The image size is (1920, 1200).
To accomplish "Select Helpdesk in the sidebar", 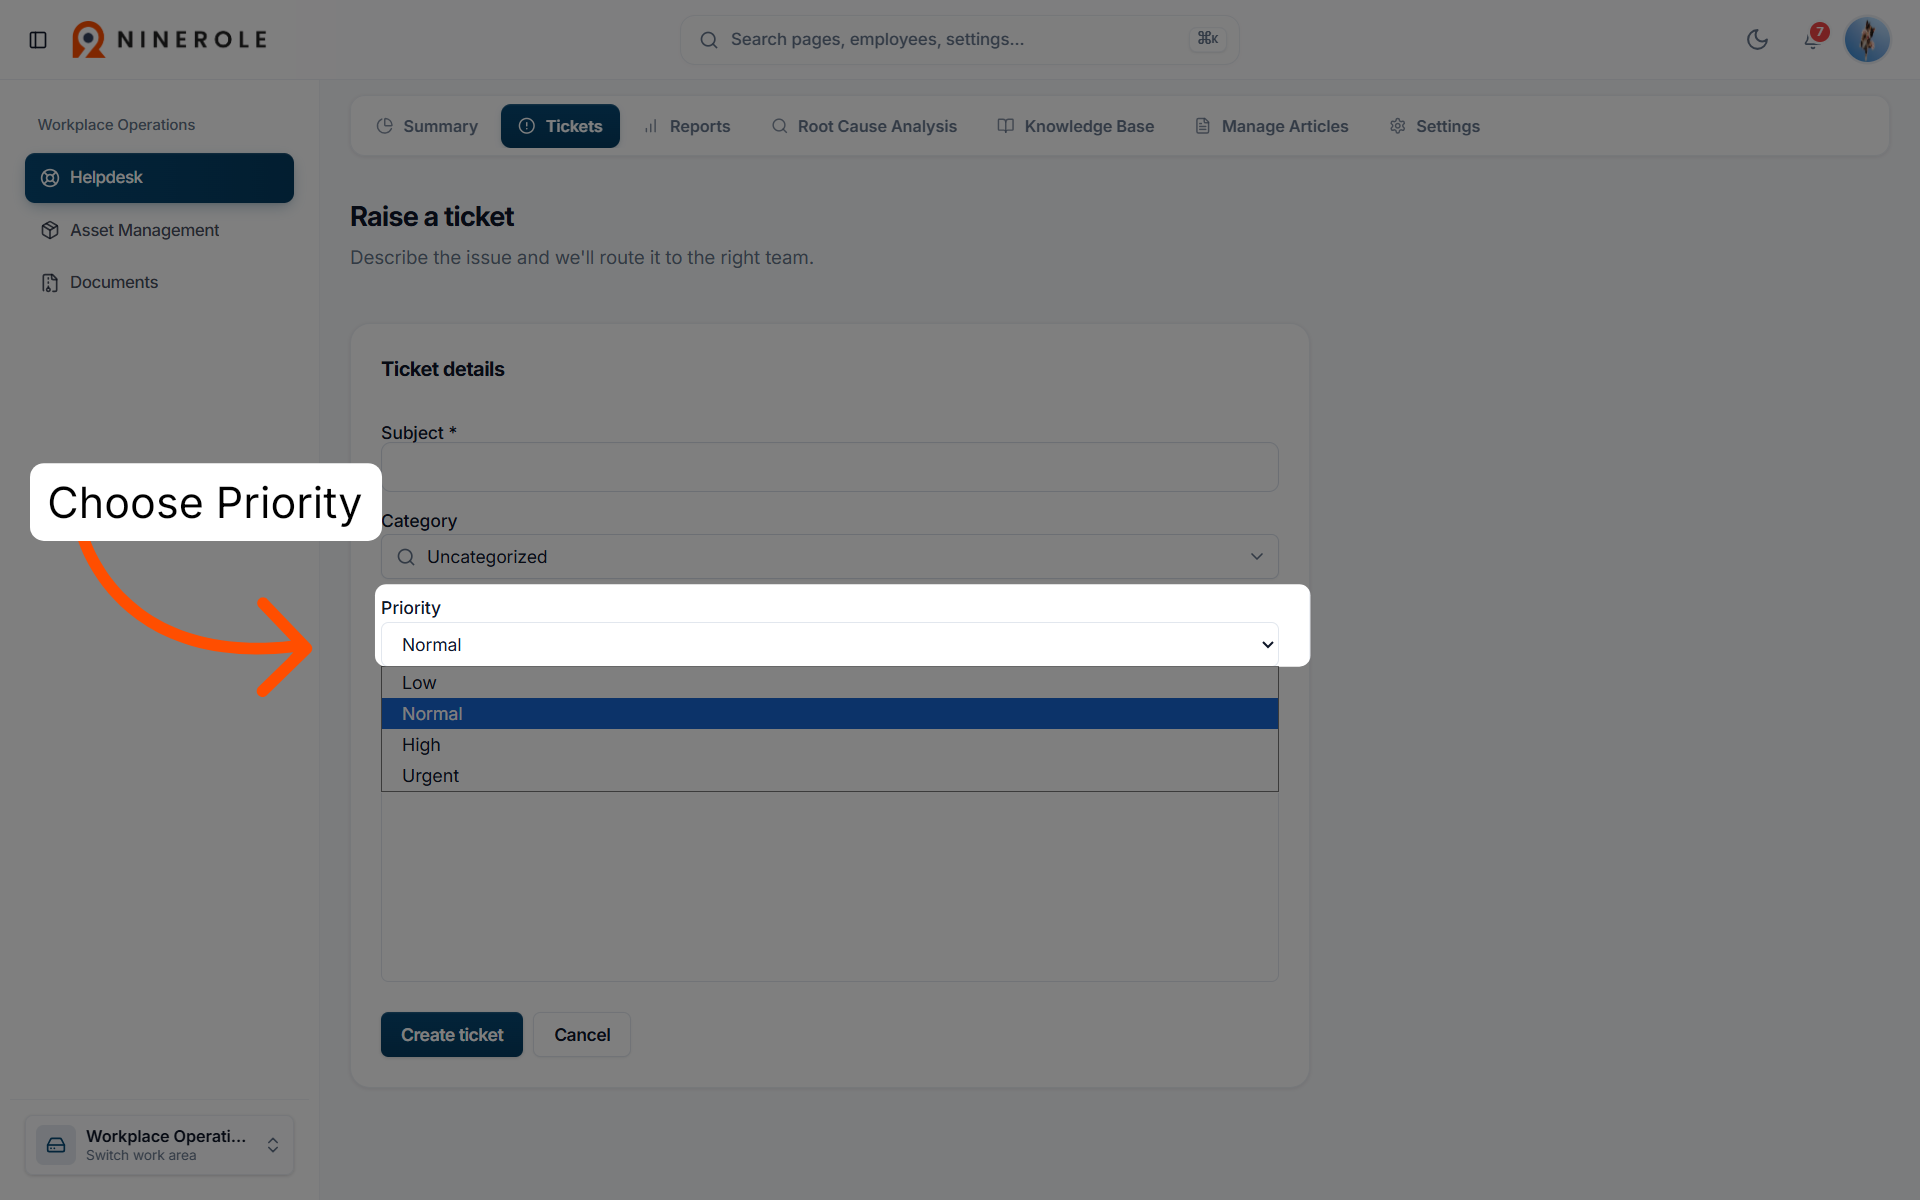I will click(159, 178).
